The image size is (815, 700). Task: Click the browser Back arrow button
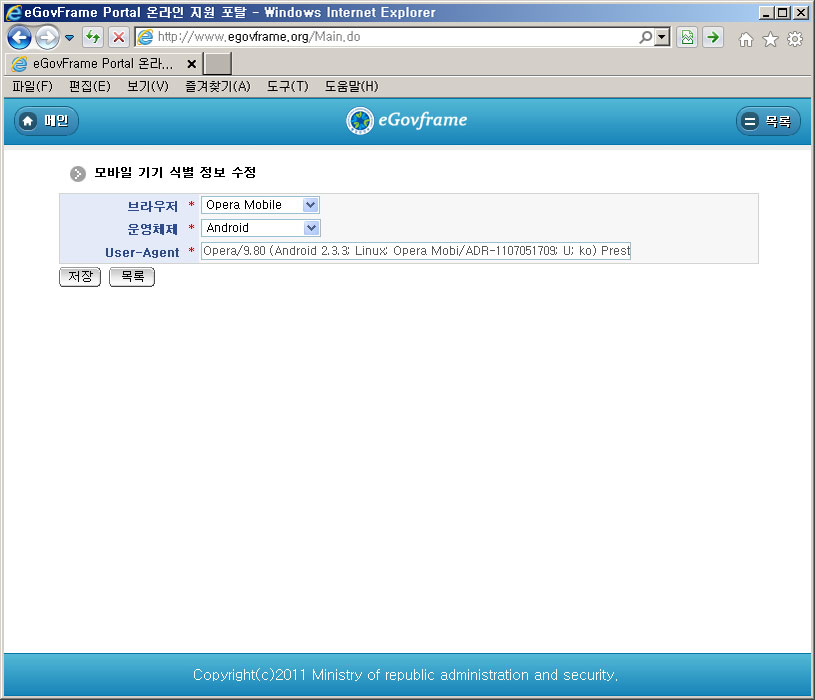pyautogui.click(x=19, y=37)
